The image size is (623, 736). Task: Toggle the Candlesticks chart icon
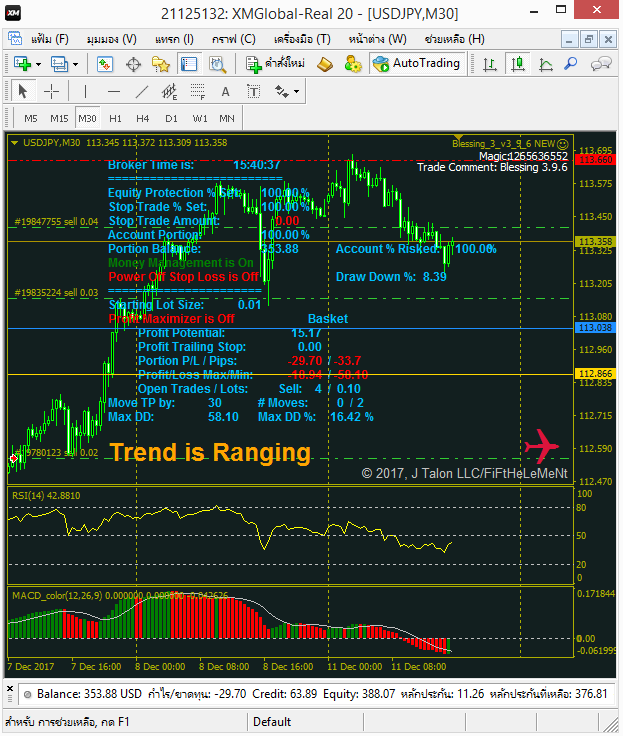(518, 64)
